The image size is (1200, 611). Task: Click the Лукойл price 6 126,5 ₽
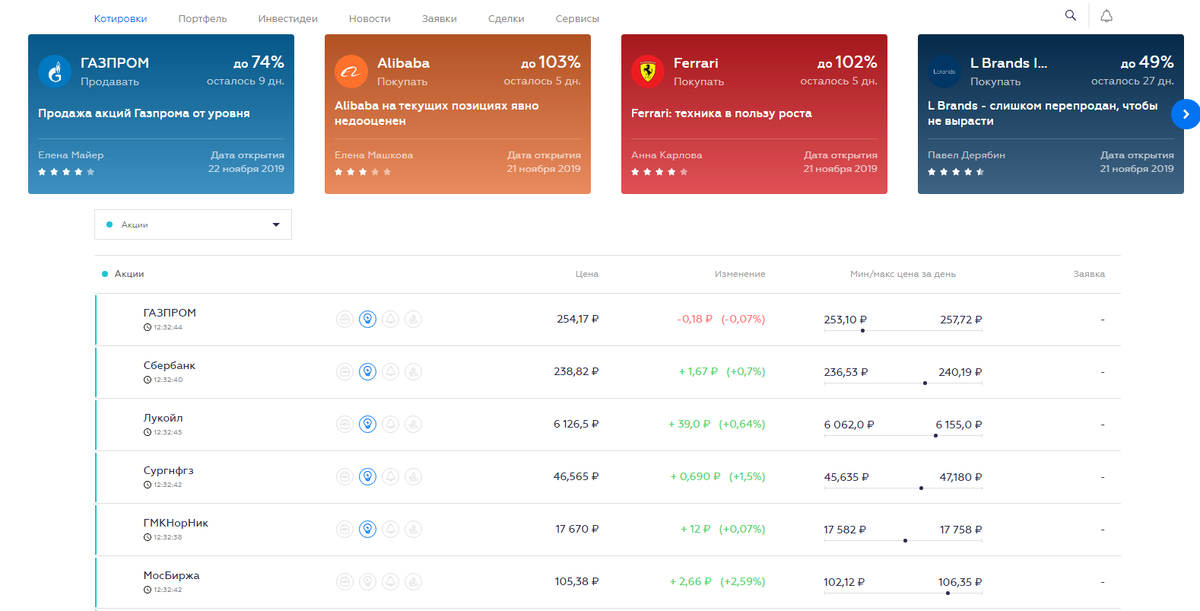coord(576,424)
